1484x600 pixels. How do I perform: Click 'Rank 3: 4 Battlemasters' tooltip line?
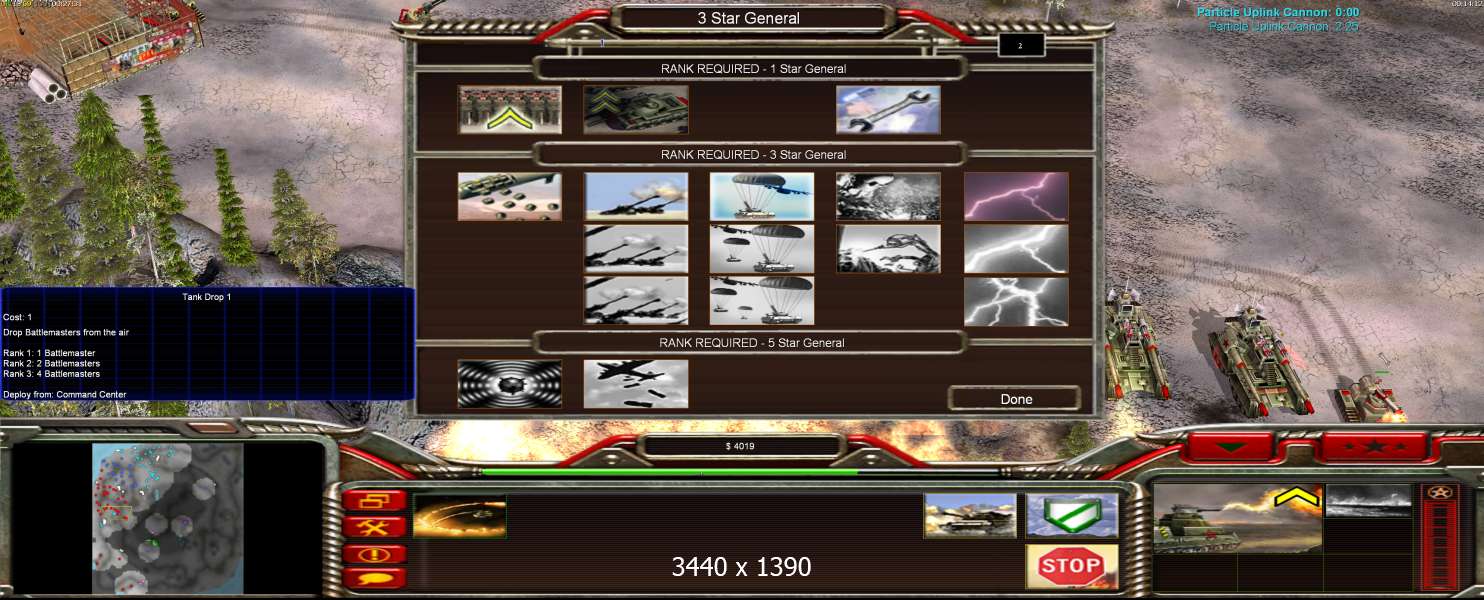51,373
